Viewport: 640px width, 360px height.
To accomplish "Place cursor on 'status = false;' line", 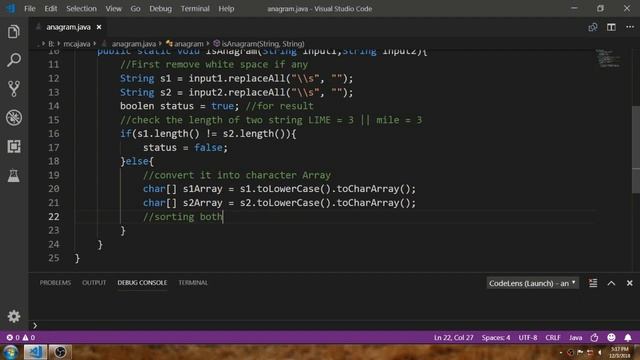I will point(185,147).
